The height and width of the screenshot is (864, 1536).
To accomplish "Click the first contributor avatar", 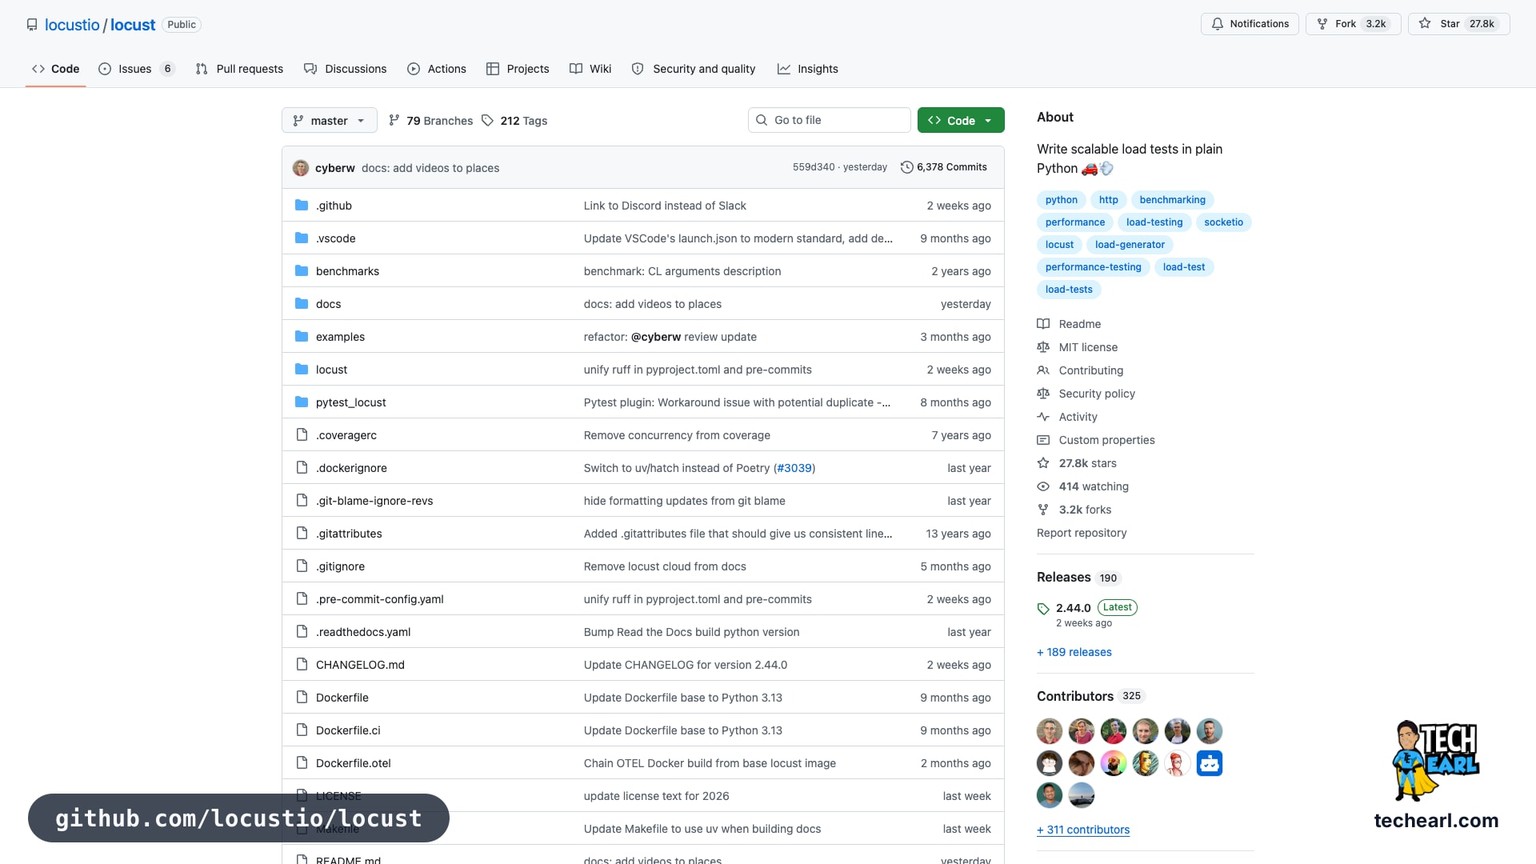I will 1049,731.
